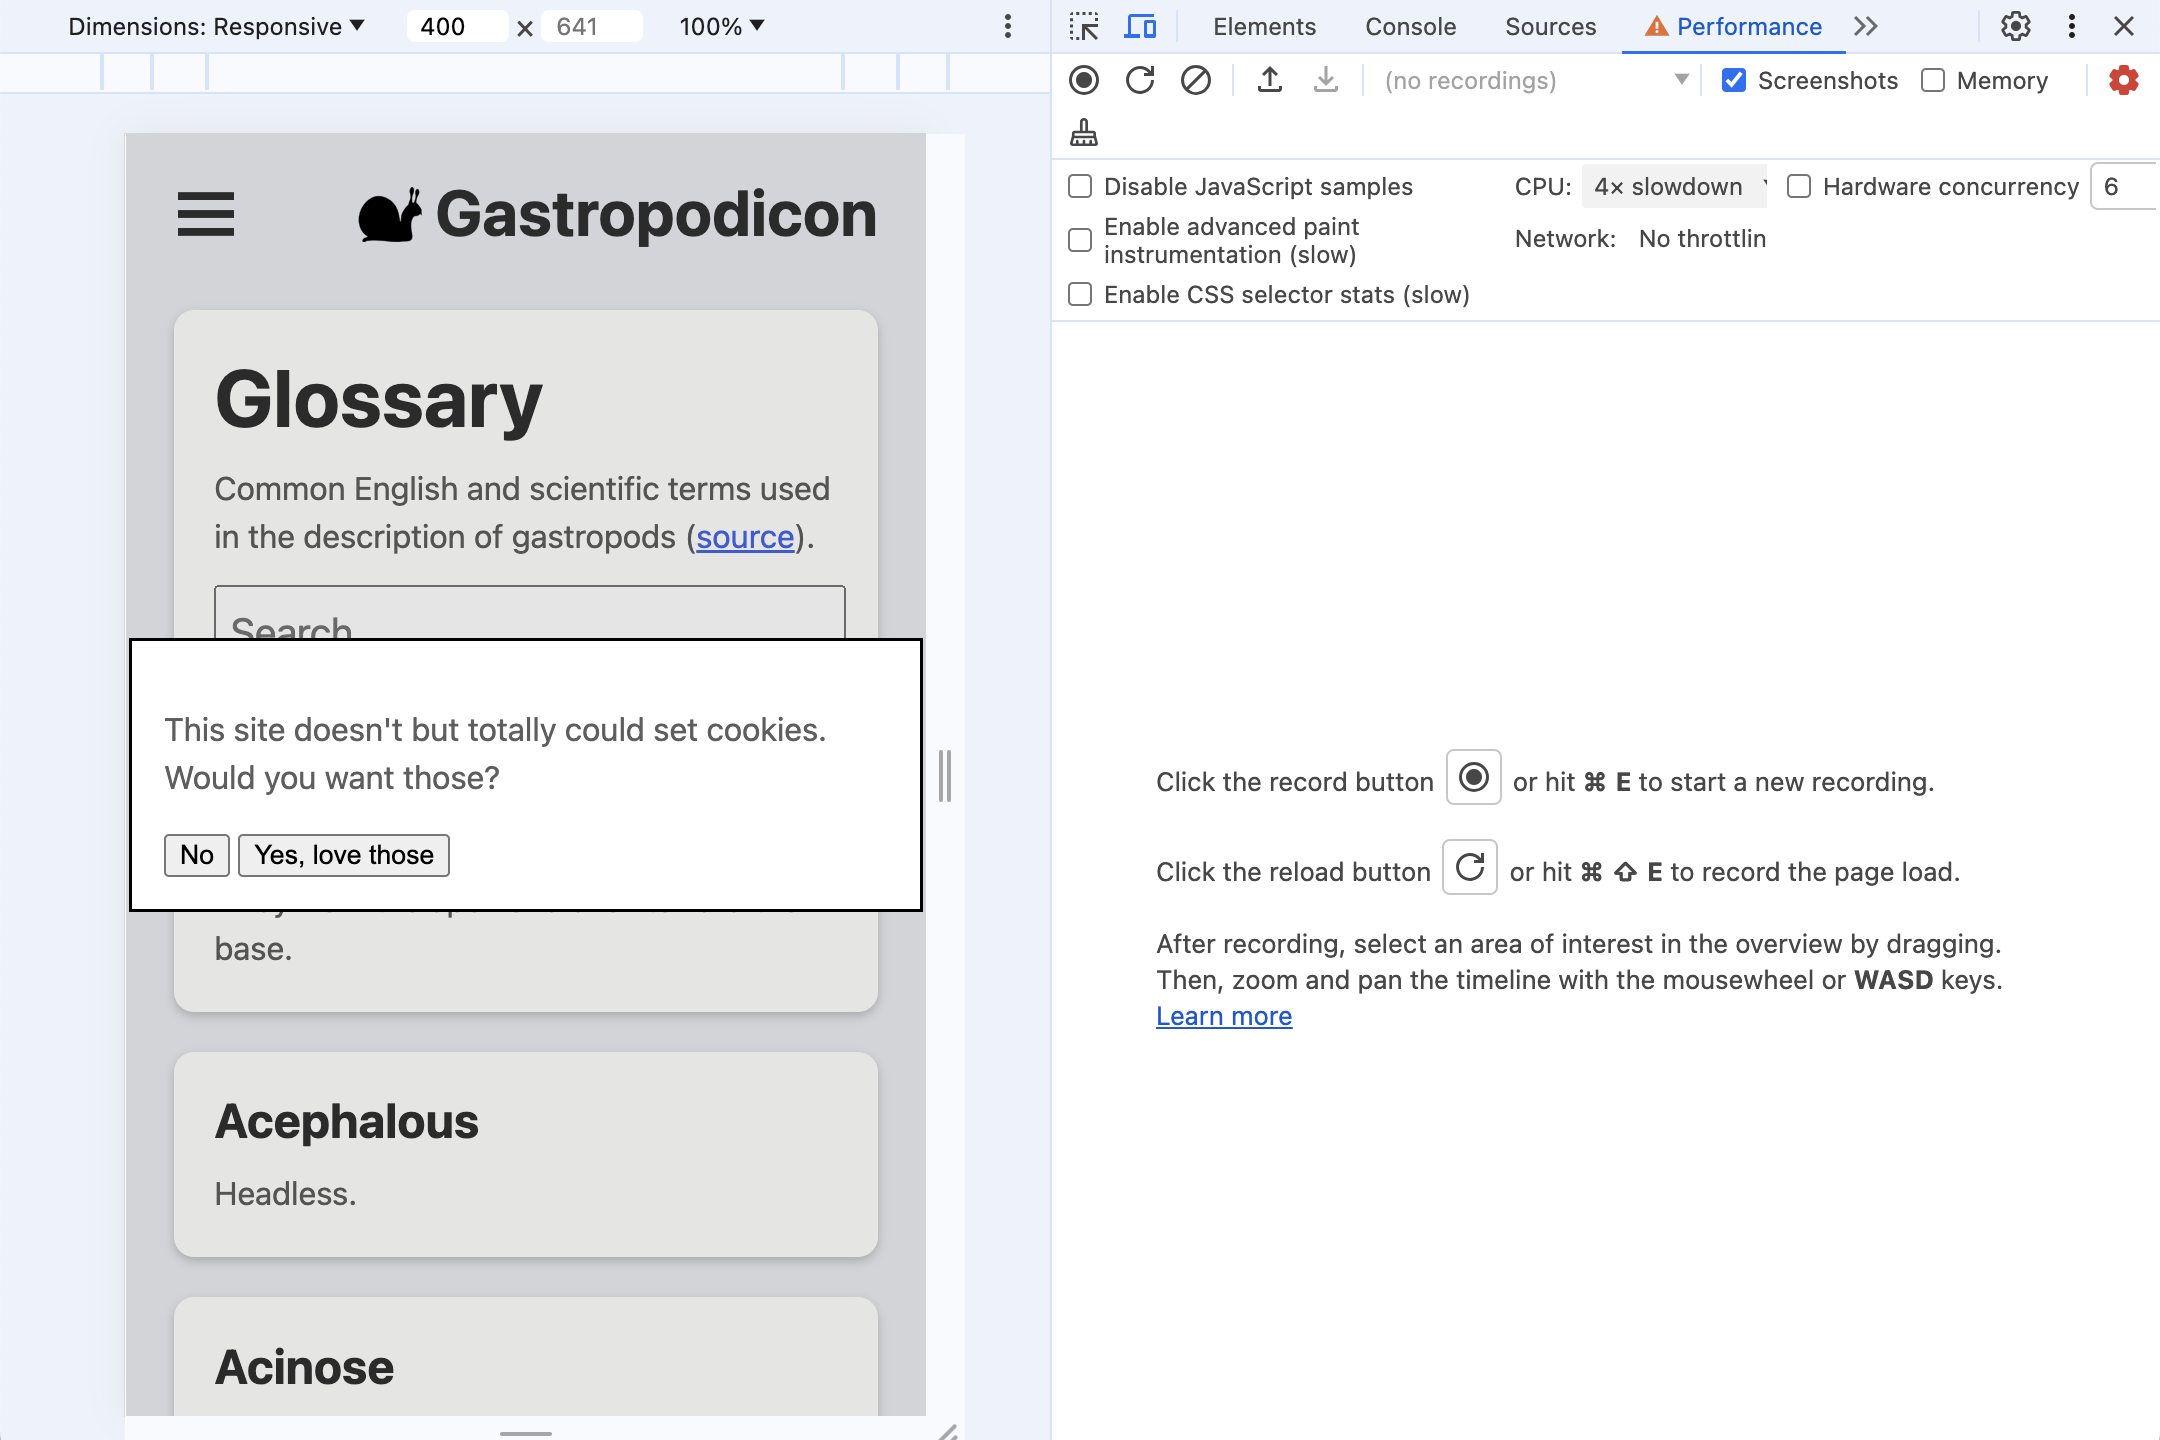Screen dimensions: 2160x1440
Task: Click the Learn more link in Performance panel
Action: pos(1223,1016)
